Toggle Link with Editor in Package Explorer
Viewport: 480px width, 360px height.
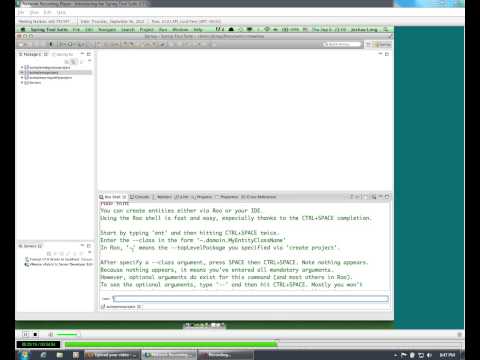point(74,62)
